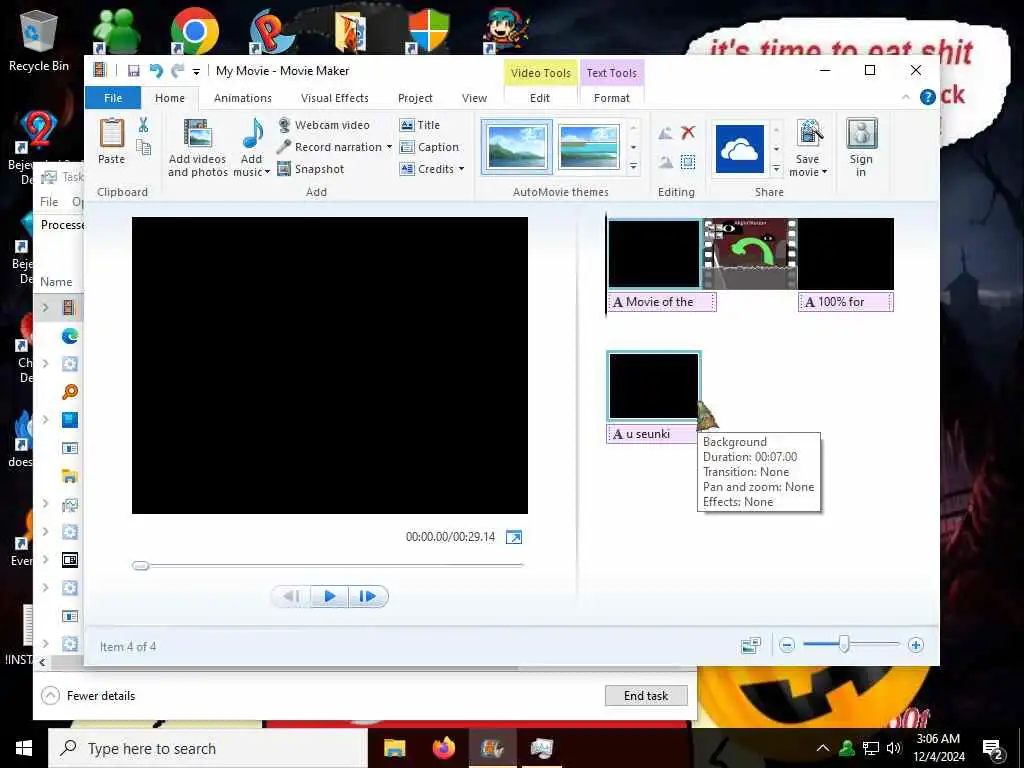Open the File tab in Movie Maker
Image resolution: width=1024 pixels, height=768 pixels.
coord(113,98)
